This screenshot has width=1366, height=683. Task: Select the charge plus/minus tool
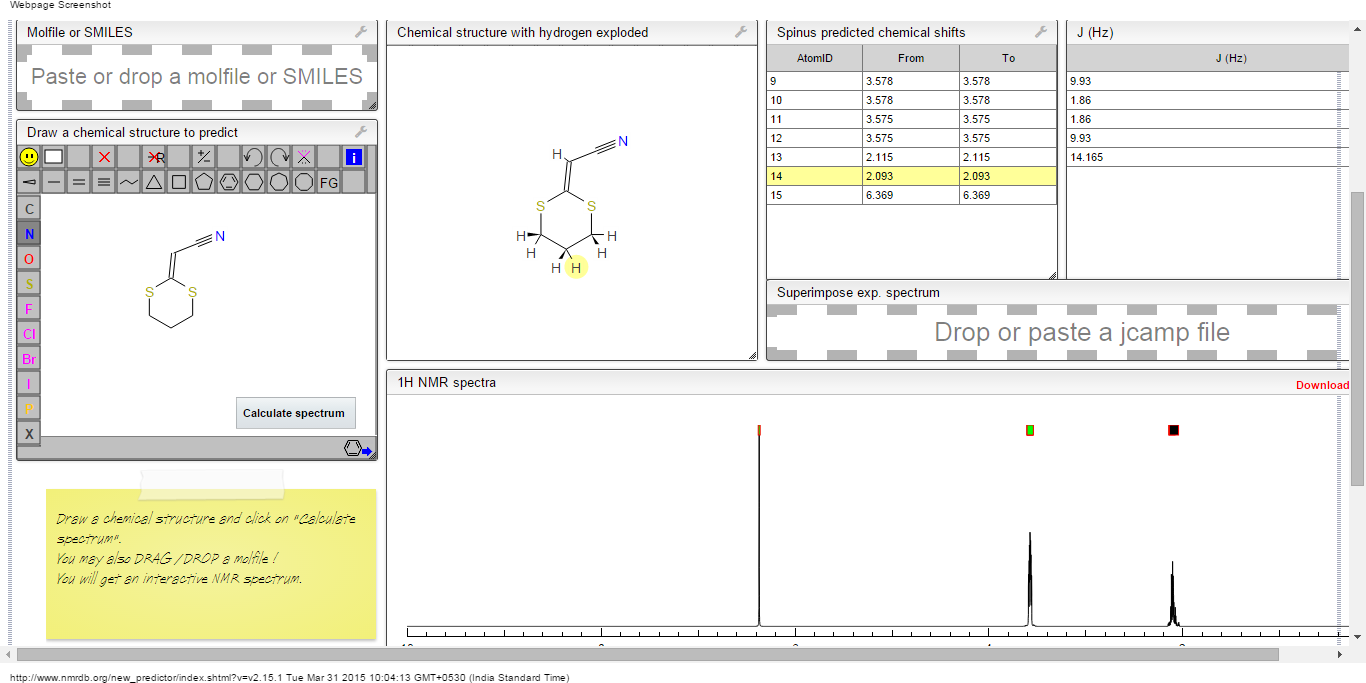tap(204, 157)
